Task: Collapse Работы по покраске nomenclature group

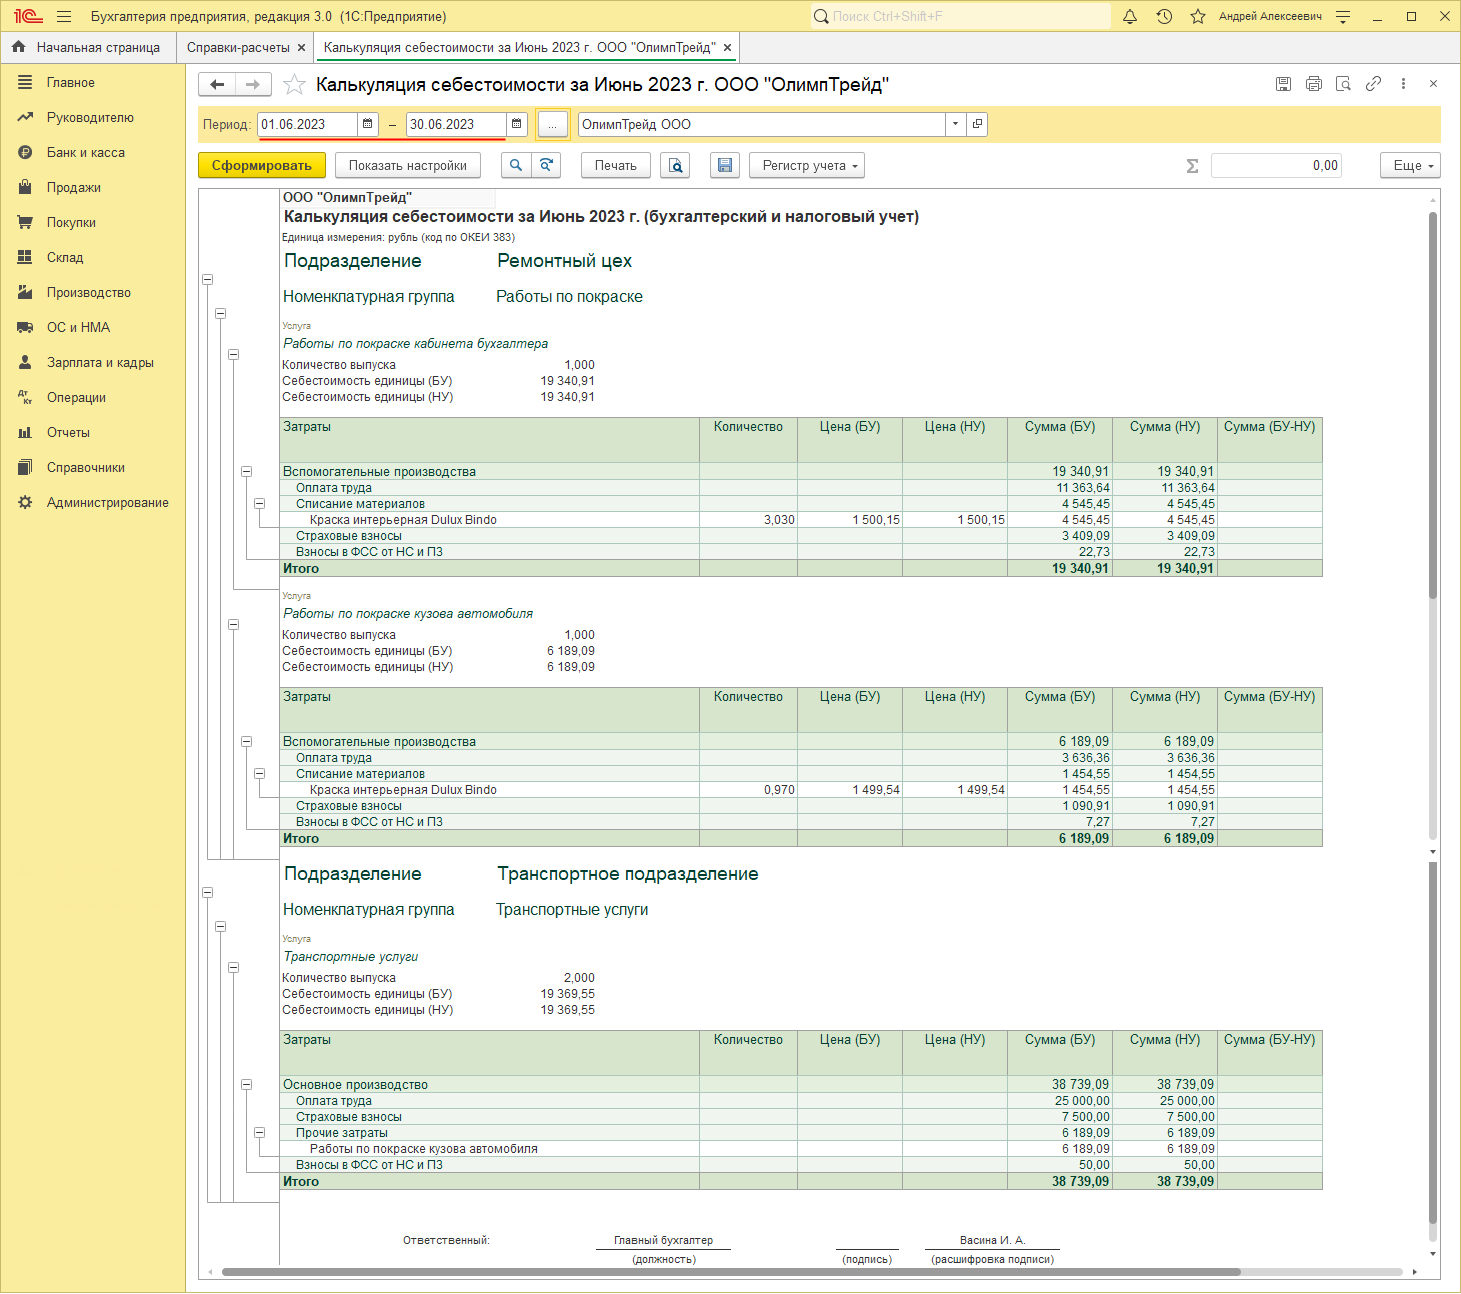Action: tap(221, 314)
